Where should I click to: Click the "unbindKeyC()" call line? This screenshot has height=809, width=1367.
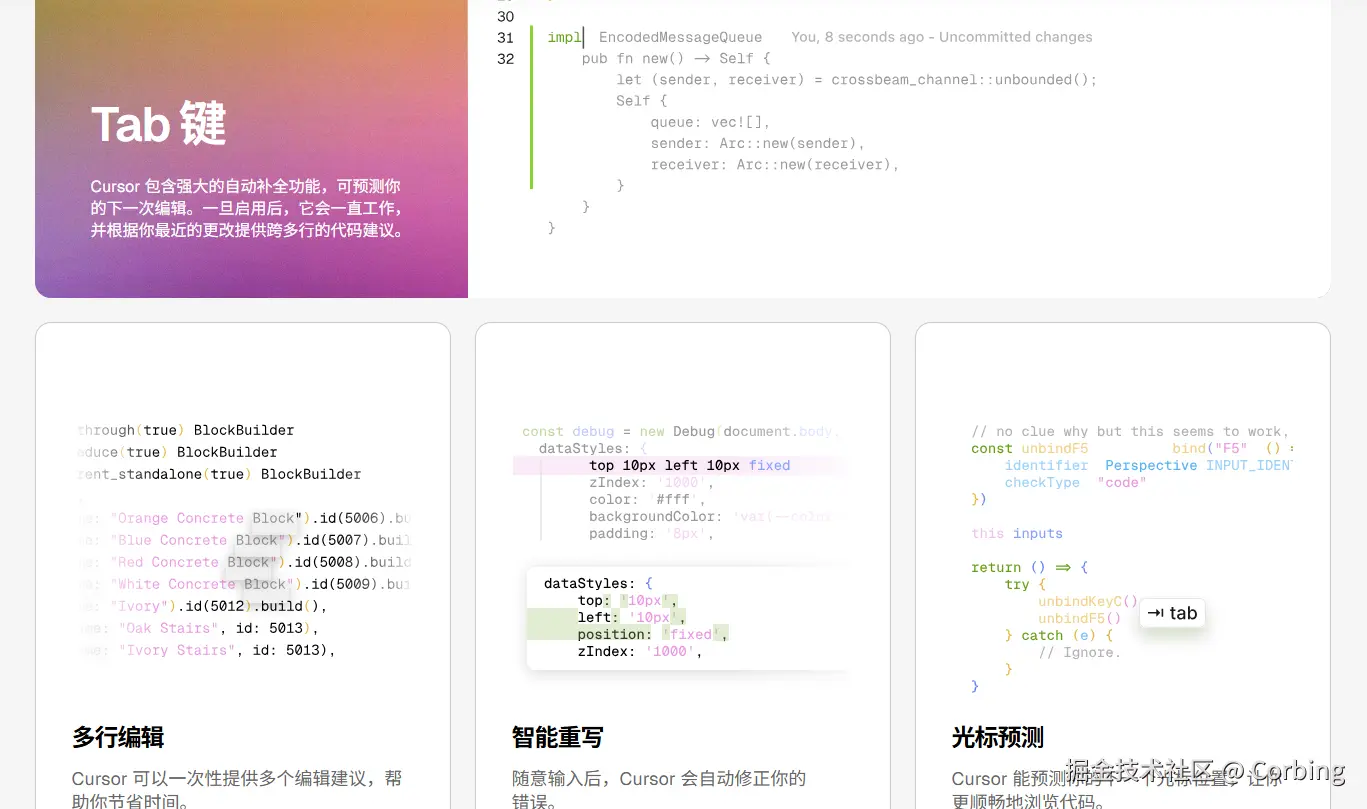tap(1088, 601)
